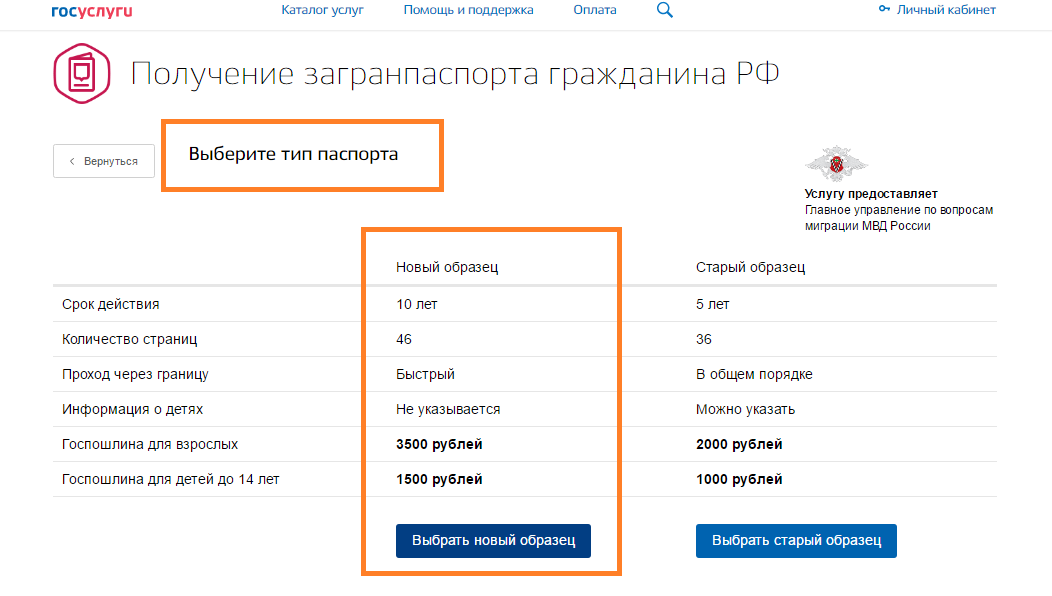Viewport: 1052px width, 596px height.
Task: Click the Госпошлина для взрослых row label
Action: (x=150, y=444)
